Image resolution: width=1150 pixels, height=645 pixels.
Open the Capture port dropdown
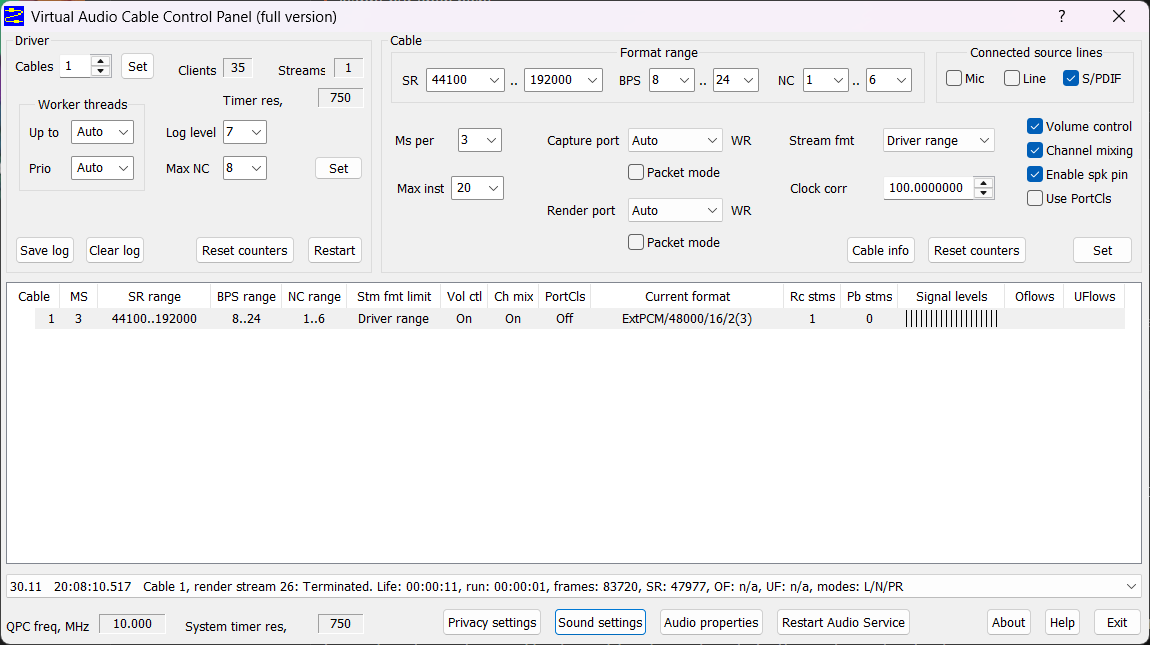point(675,140)
